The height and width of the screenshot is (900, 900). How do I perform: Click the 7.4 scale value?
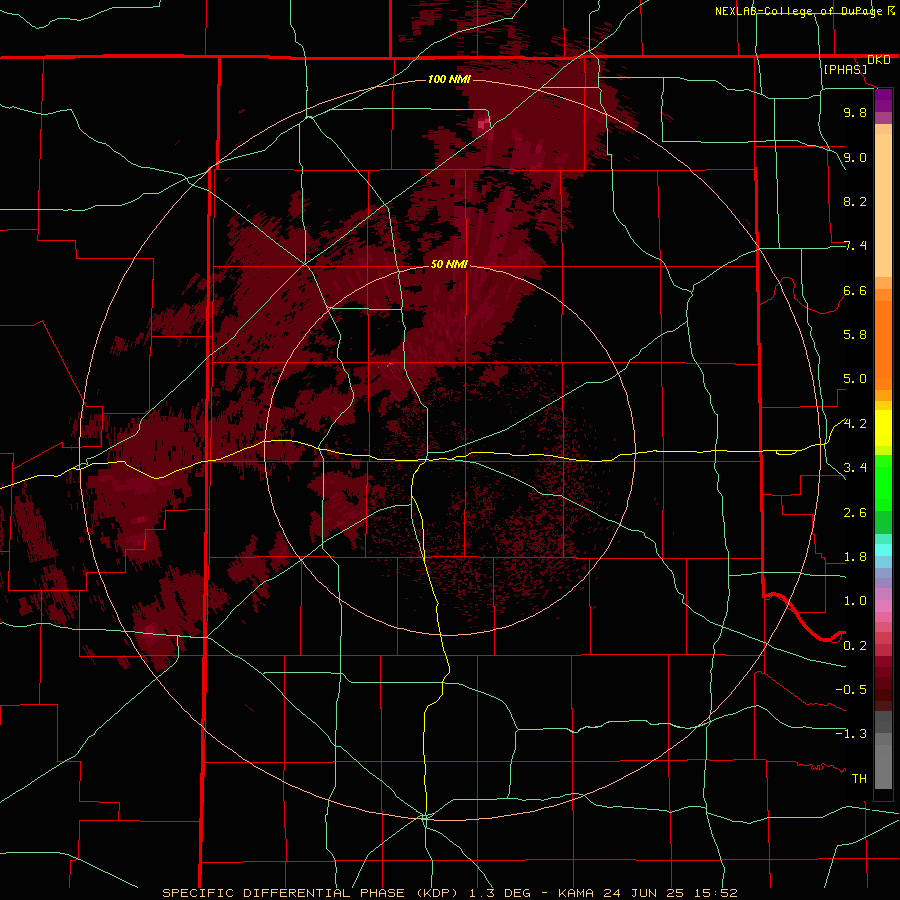coord(855,246)
